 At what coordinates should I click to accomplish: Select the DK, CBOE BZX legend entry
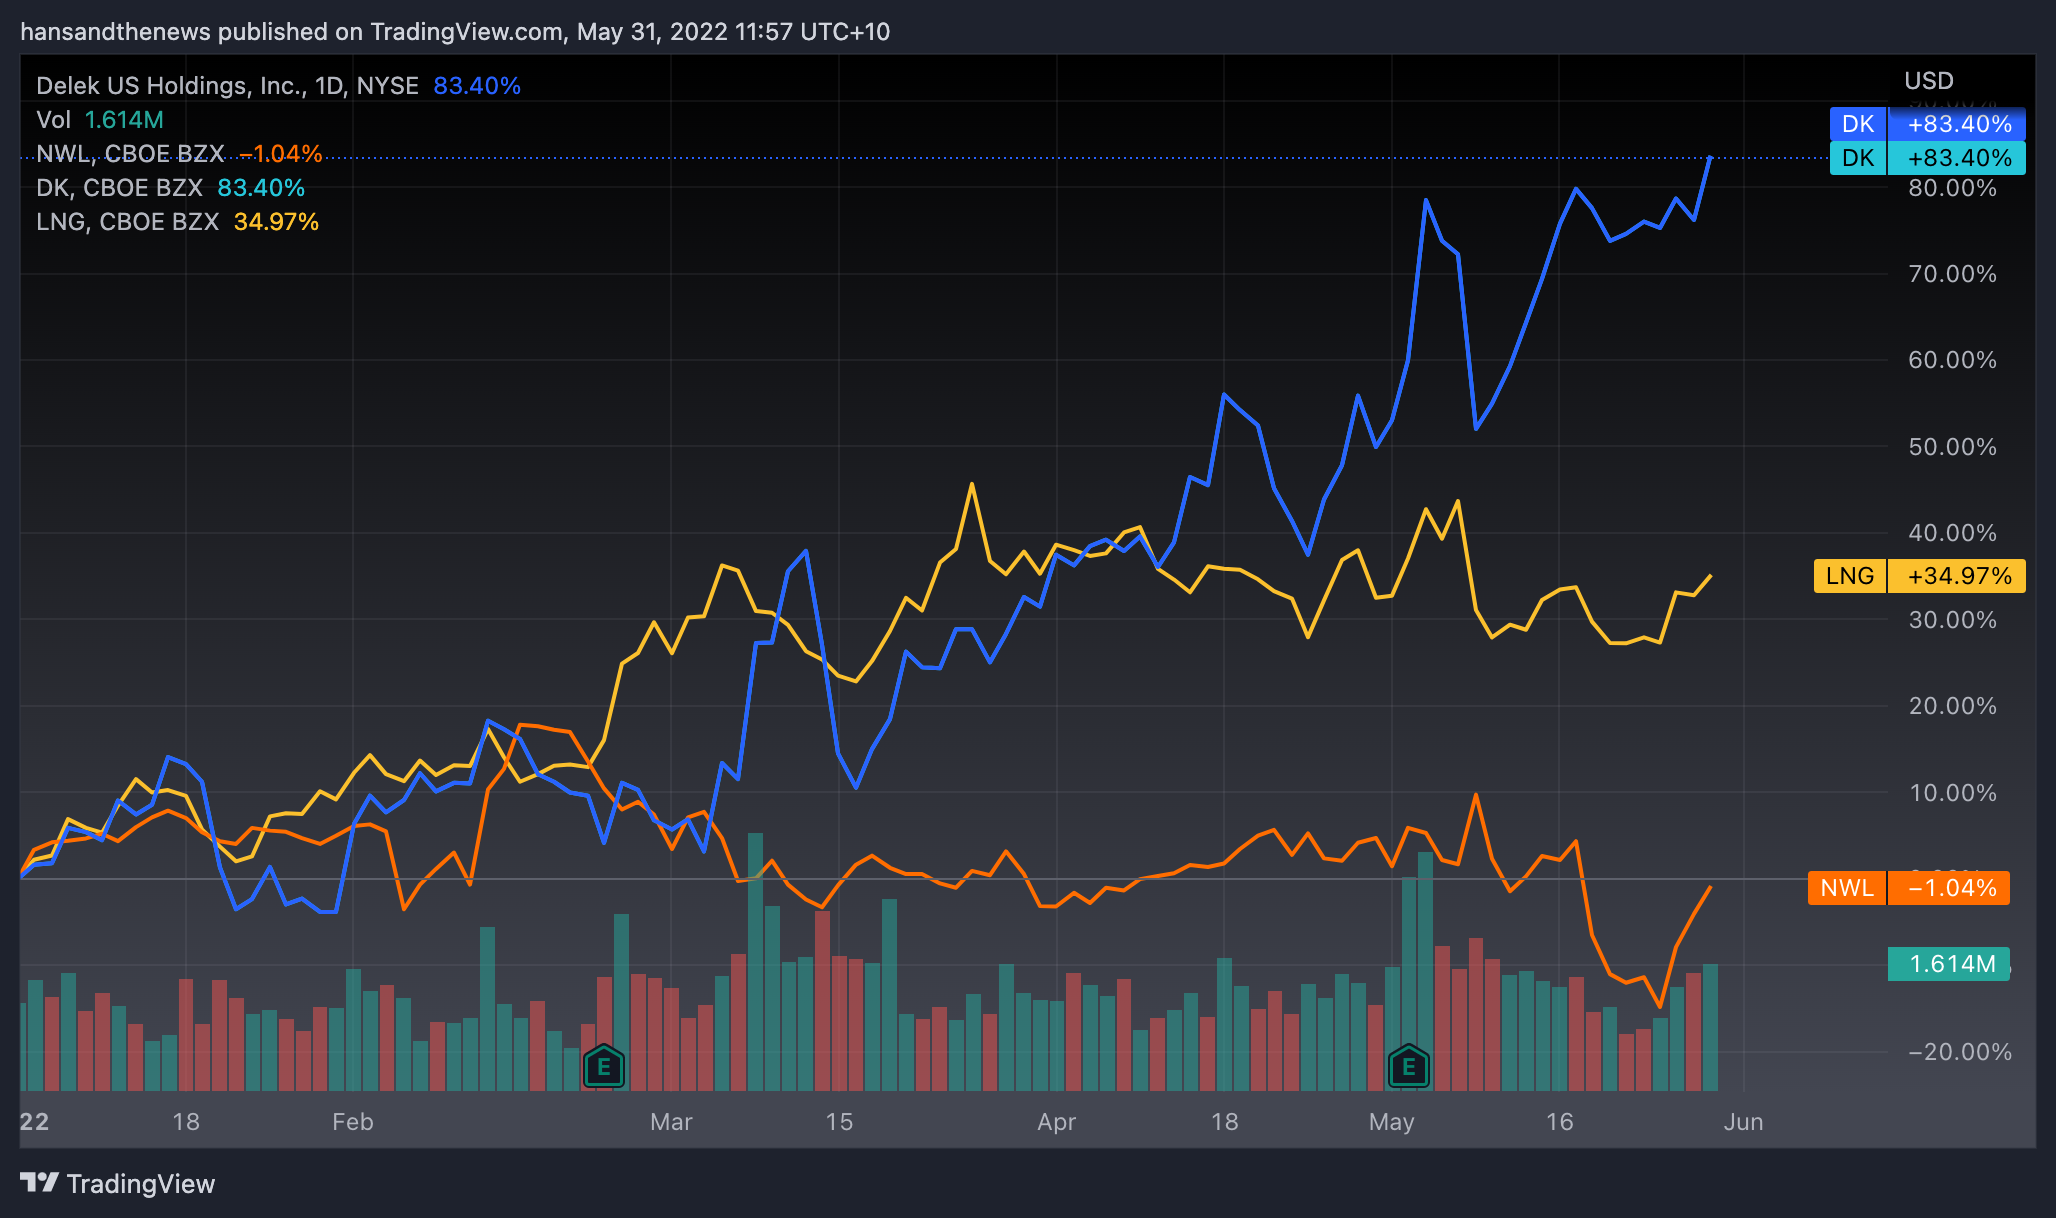(x=119, y=188)
